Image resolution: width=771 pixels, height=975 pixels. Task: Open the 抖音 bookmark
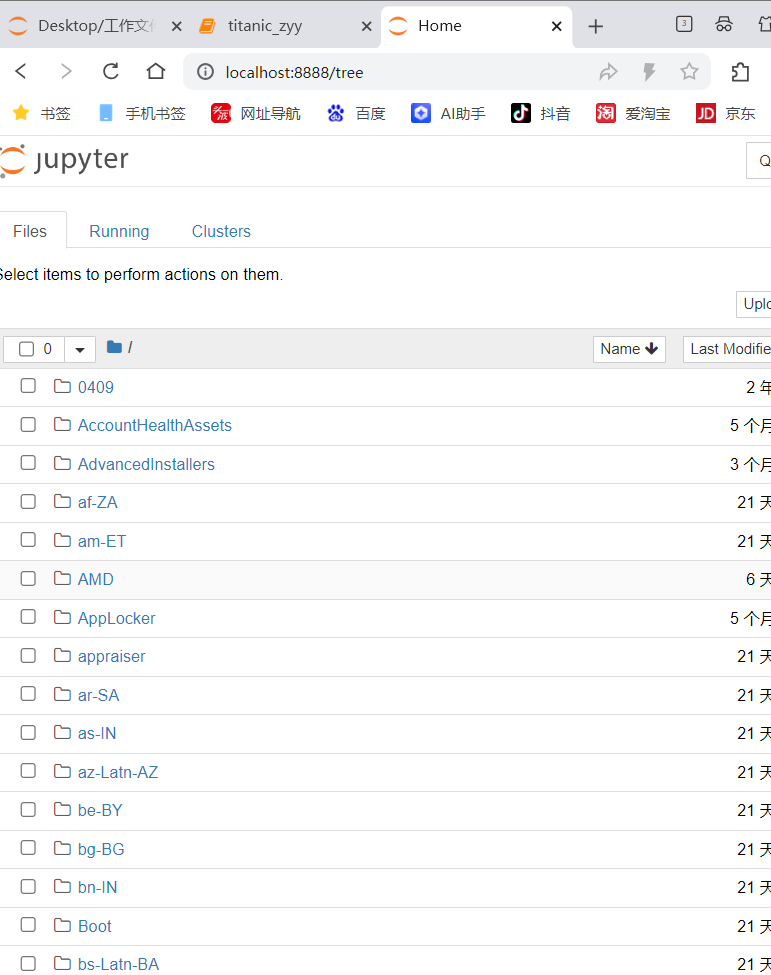pos(541,113)
